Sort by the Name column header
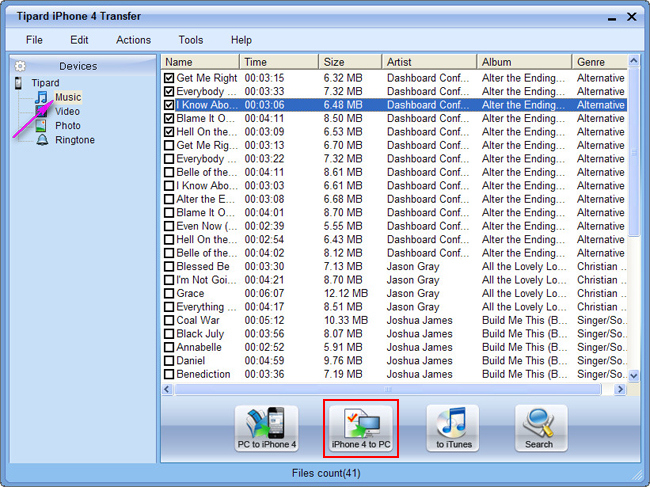 click(x=200, y=62)
